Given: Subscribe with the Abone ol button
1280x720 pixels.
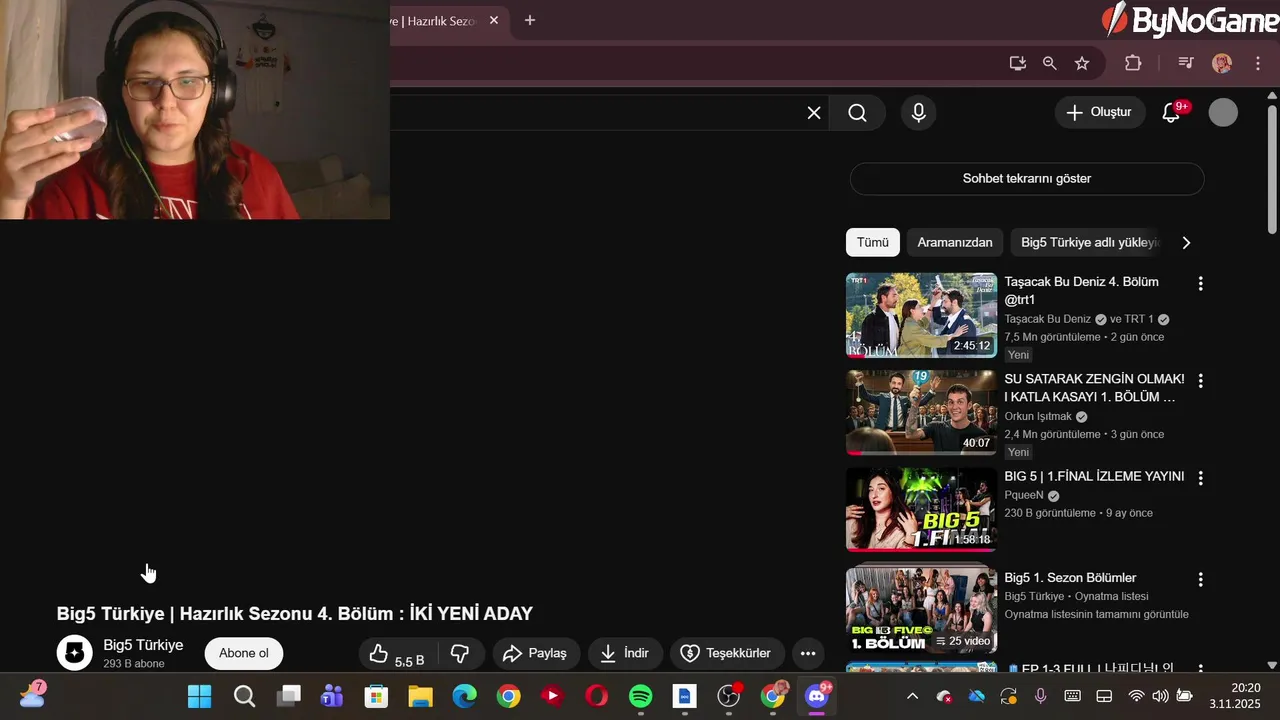Looking at the screenshot, I should tap(244, 653).
